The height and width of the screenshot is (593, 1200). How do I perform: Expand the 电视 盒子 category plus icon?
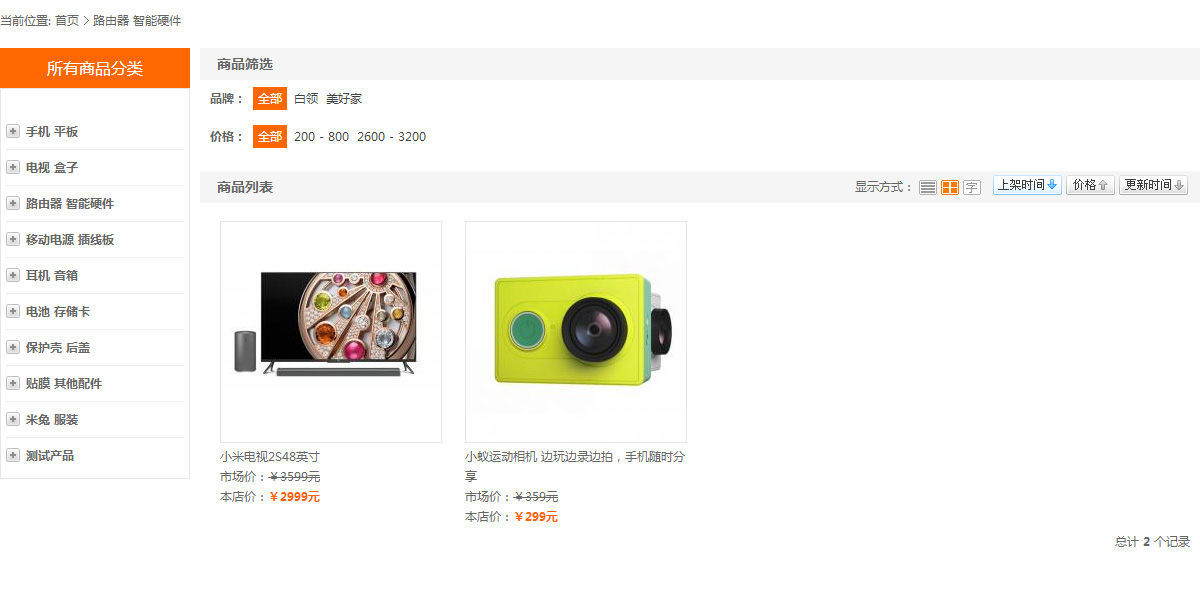(13, 167)
